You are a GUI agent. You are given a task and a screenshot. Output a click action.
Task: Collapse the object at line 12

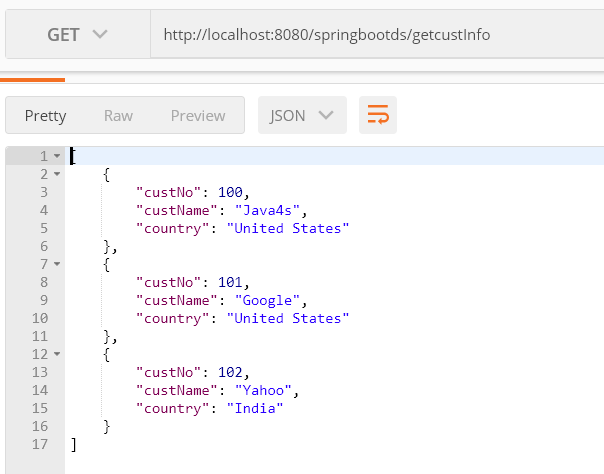57,354
